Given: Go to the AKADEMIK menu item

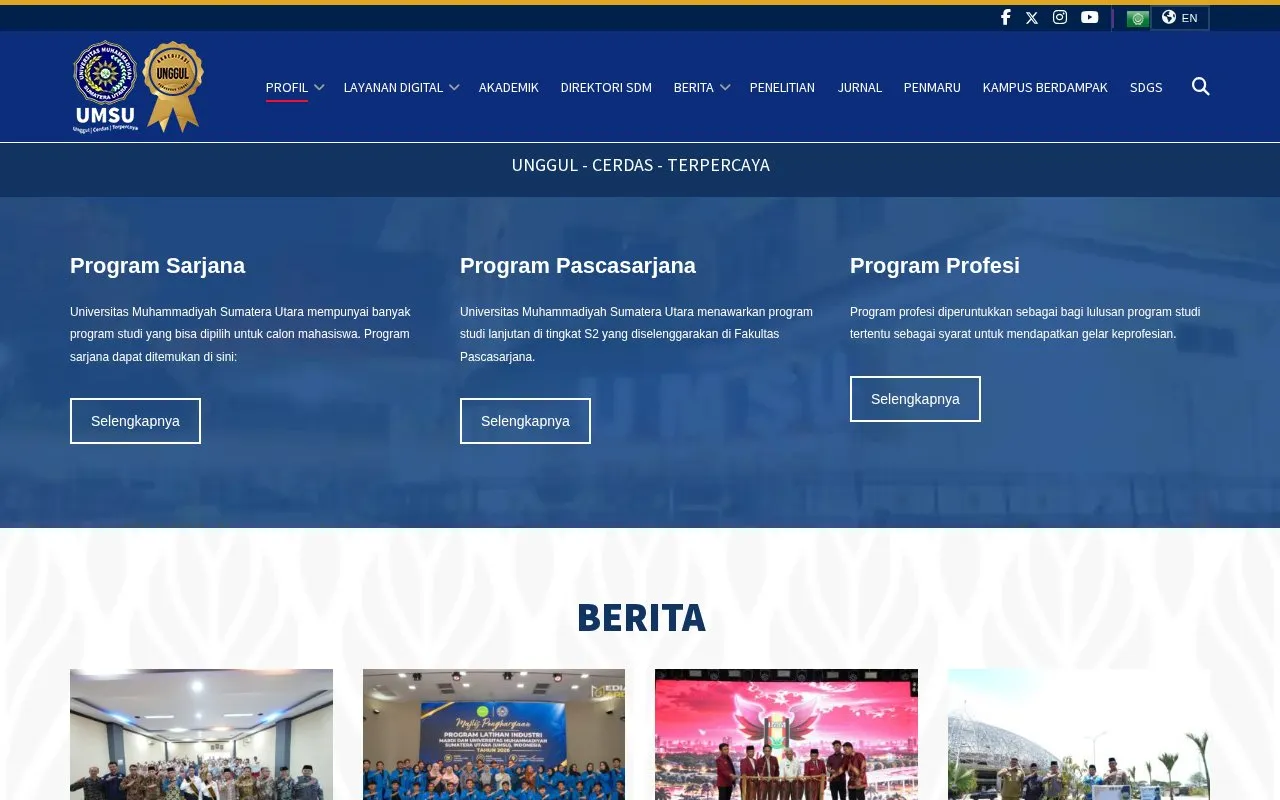Looking at the screenshot, I should [509, 87].
